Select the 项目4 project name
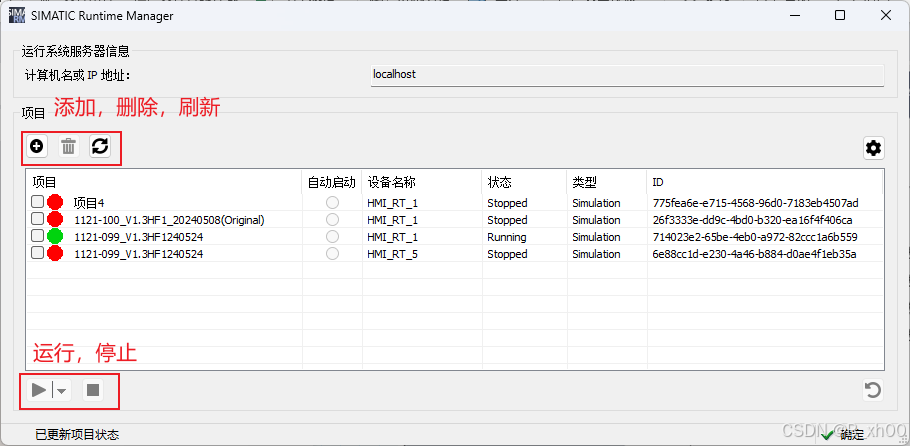The width and height of the screenshot is (910, 446). (88, 203)
